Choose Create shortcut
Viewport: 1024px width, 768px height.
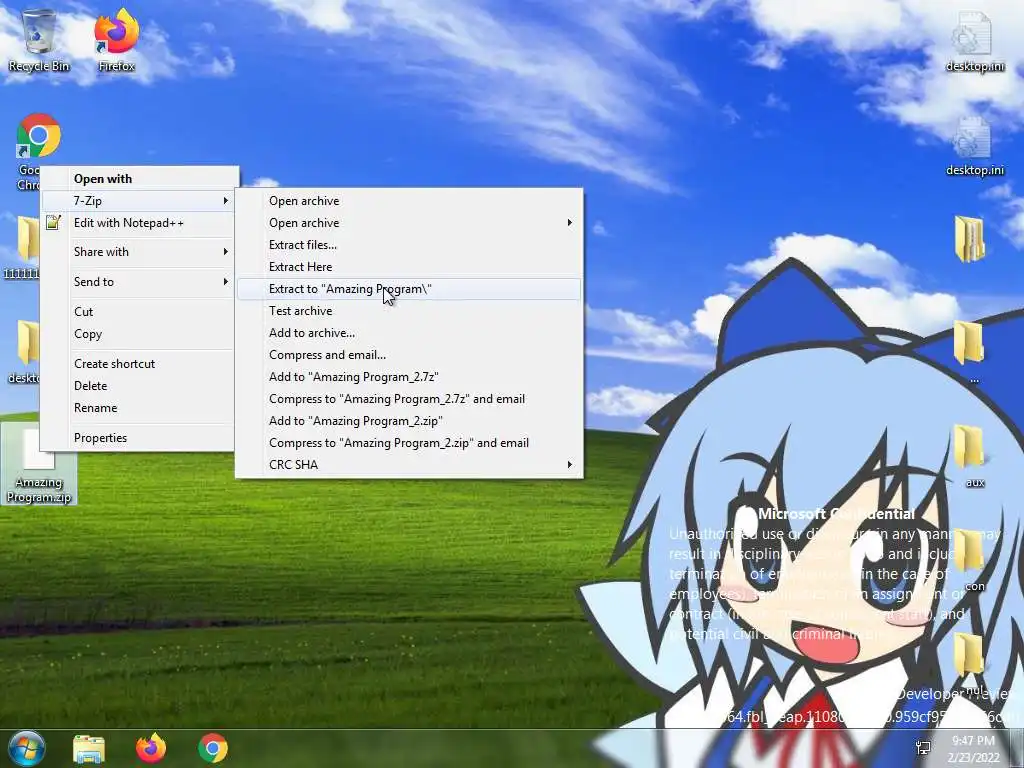click(x=138, y=364)
